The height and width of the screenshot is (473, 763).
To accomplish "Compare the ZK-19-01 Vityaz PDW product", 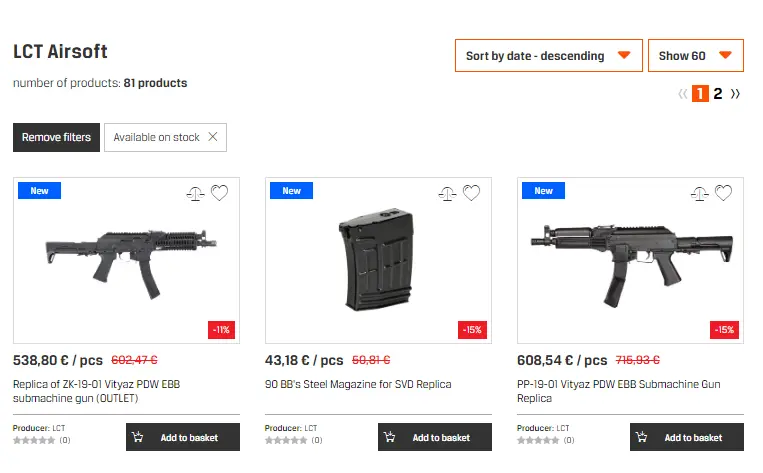I will coord(196,193).
